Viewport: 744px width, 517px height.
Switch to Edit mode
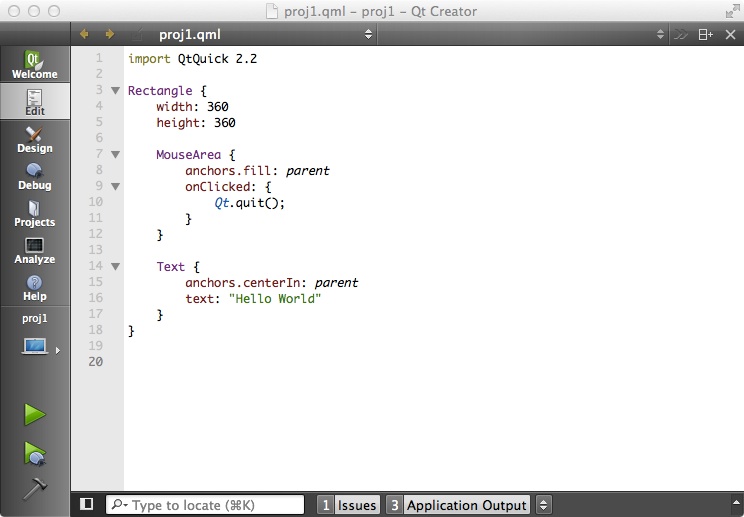tap(35, 102)
